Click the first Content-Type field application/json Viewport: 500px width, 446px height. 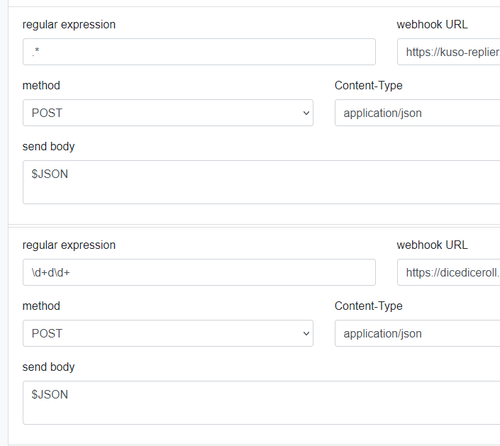[x=417, y=113]
